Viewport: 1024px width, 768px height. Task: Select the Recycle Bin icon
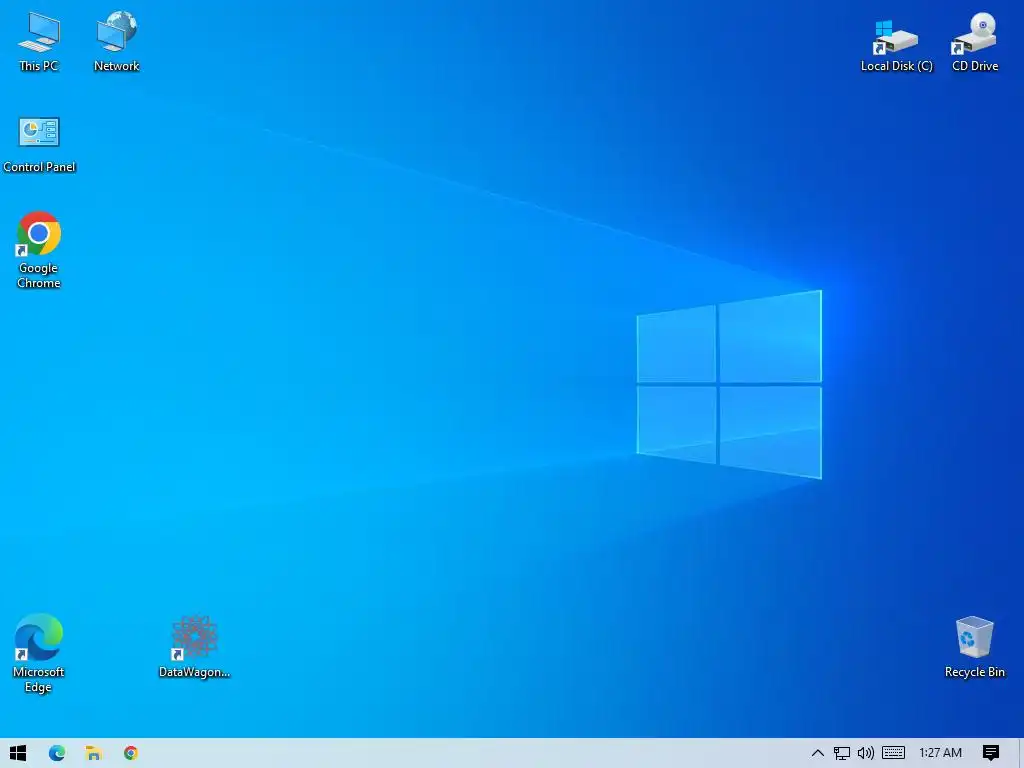974,647
